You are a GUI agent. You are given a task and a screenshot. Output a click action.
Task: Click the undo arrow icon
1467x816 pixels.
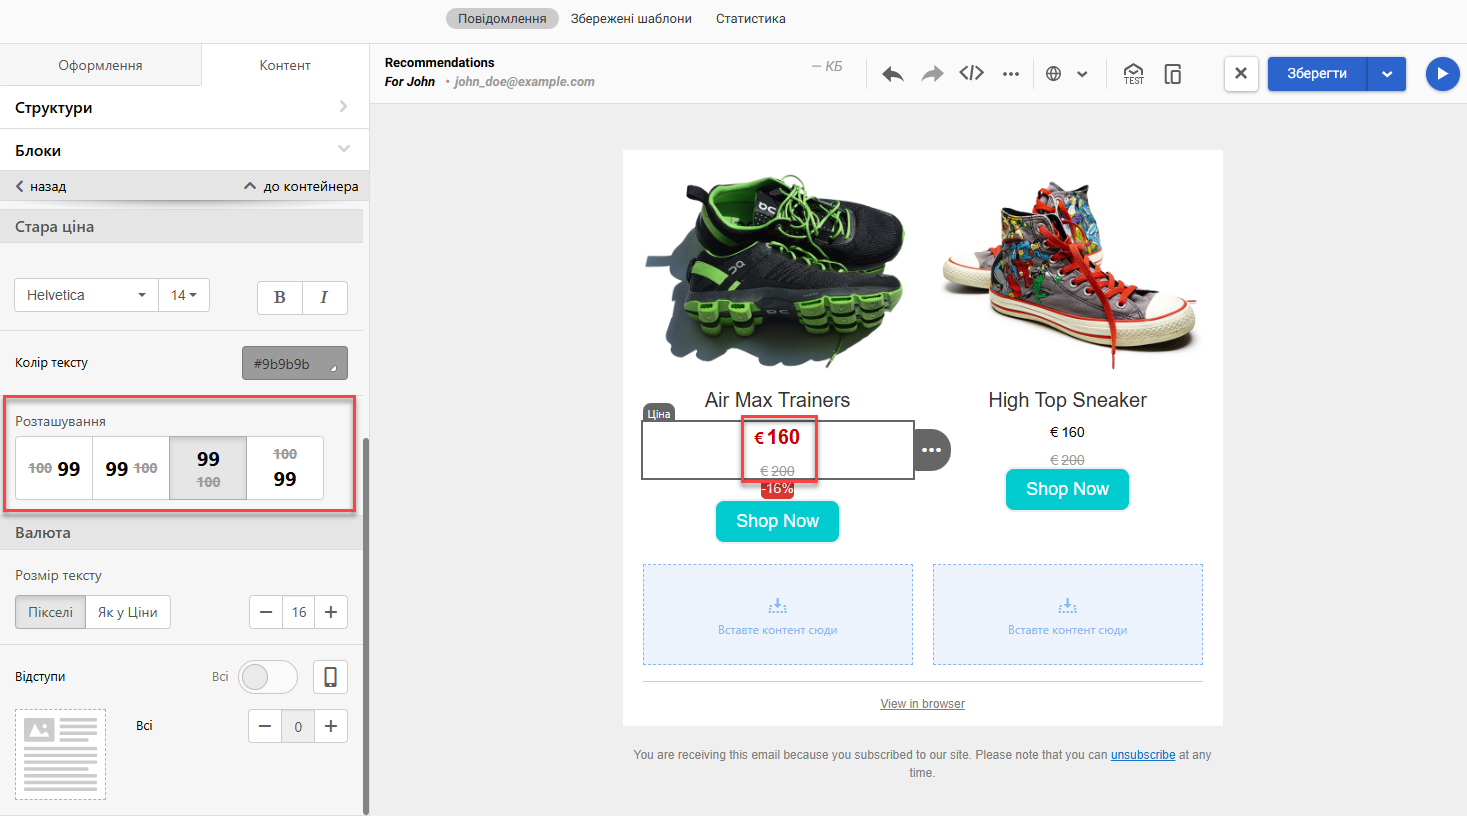(x=893, y=74)
